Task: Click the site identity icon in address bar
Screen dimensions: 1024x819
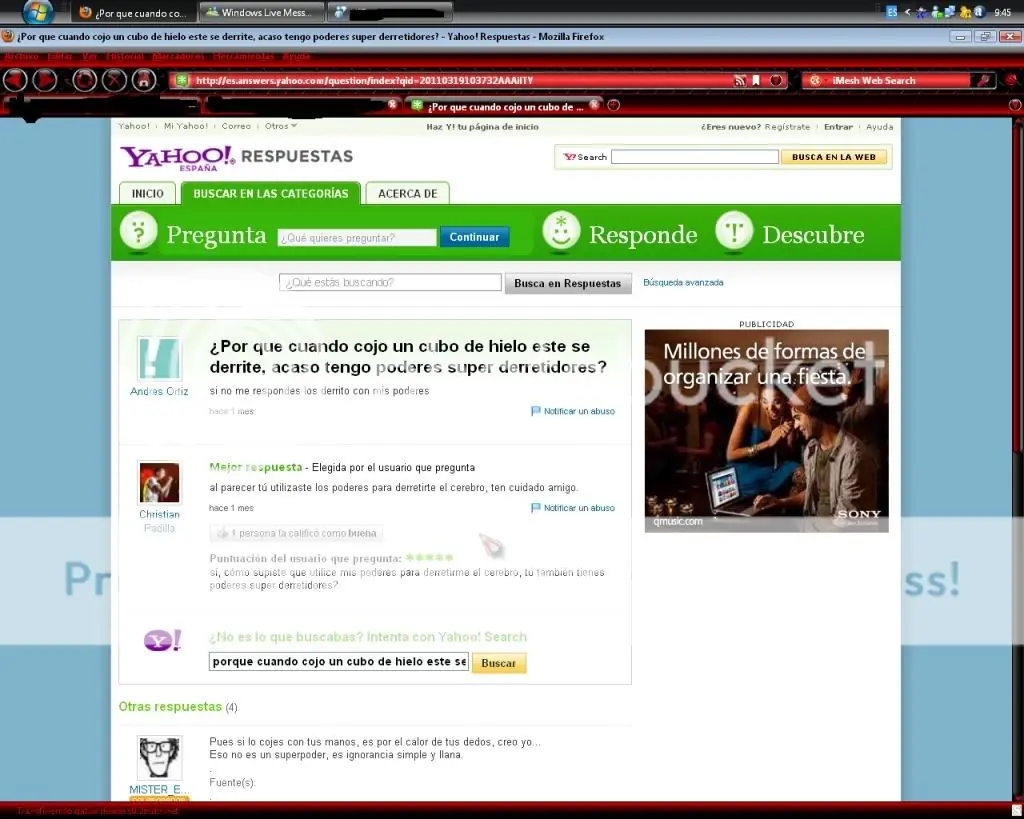Action: (182, 80)
